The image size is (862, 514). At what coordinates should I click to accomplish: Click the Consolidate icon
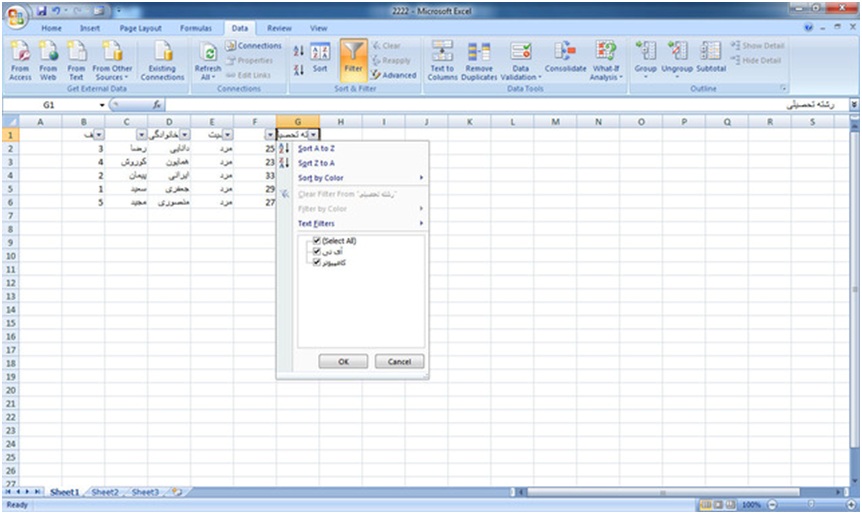coord(565,54)
